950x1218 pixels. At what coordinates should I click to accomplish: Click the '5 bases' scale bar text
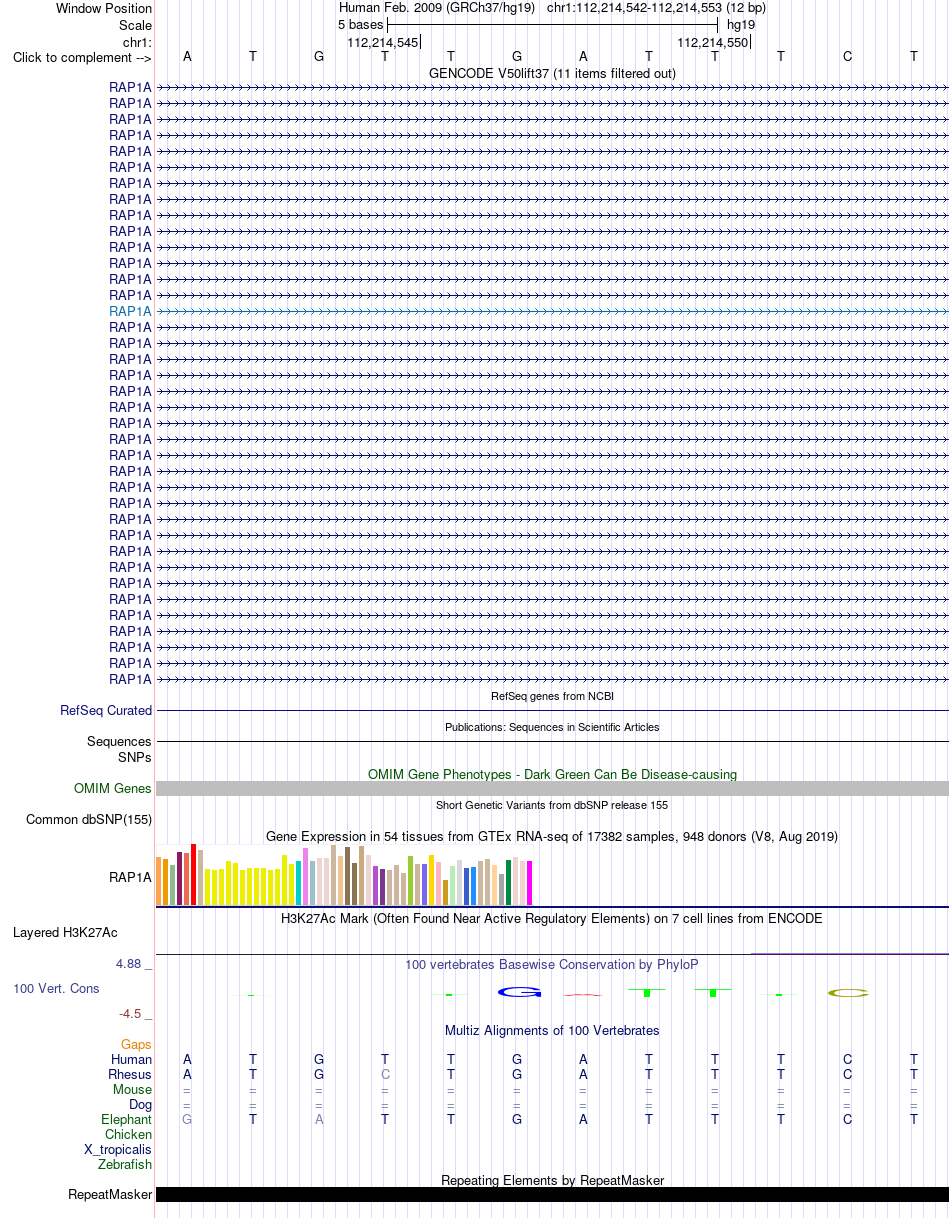pyautogui.click(x=360, y=24)
